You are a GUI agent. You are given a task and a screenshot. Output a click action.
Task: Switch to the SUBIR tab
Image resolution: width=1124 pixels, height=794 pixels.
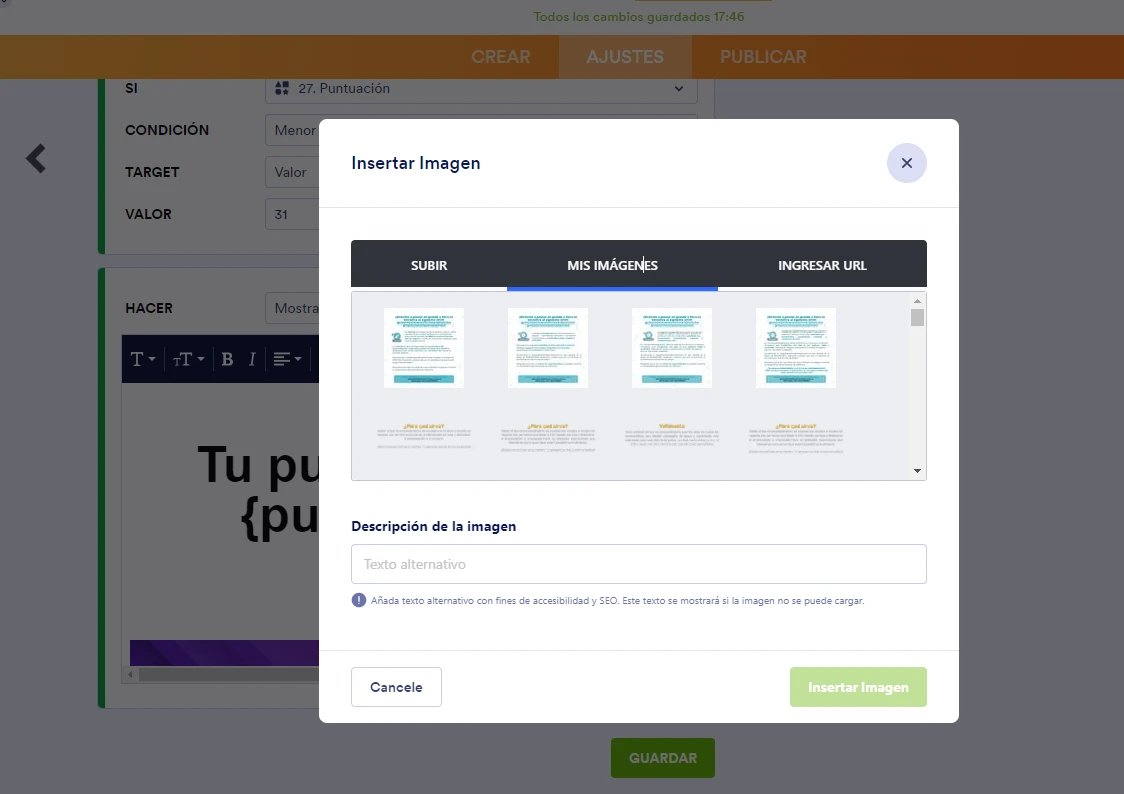tap(429, 265)
